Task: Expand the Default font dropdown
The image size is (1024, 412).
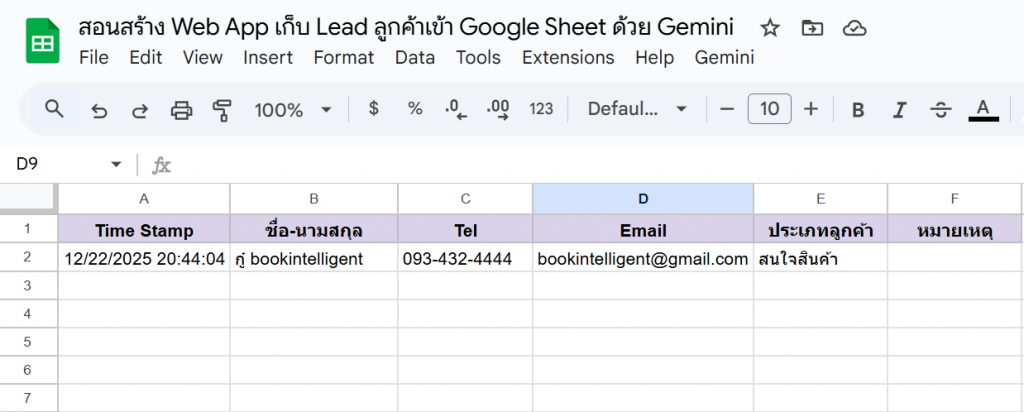Action: 638,110
